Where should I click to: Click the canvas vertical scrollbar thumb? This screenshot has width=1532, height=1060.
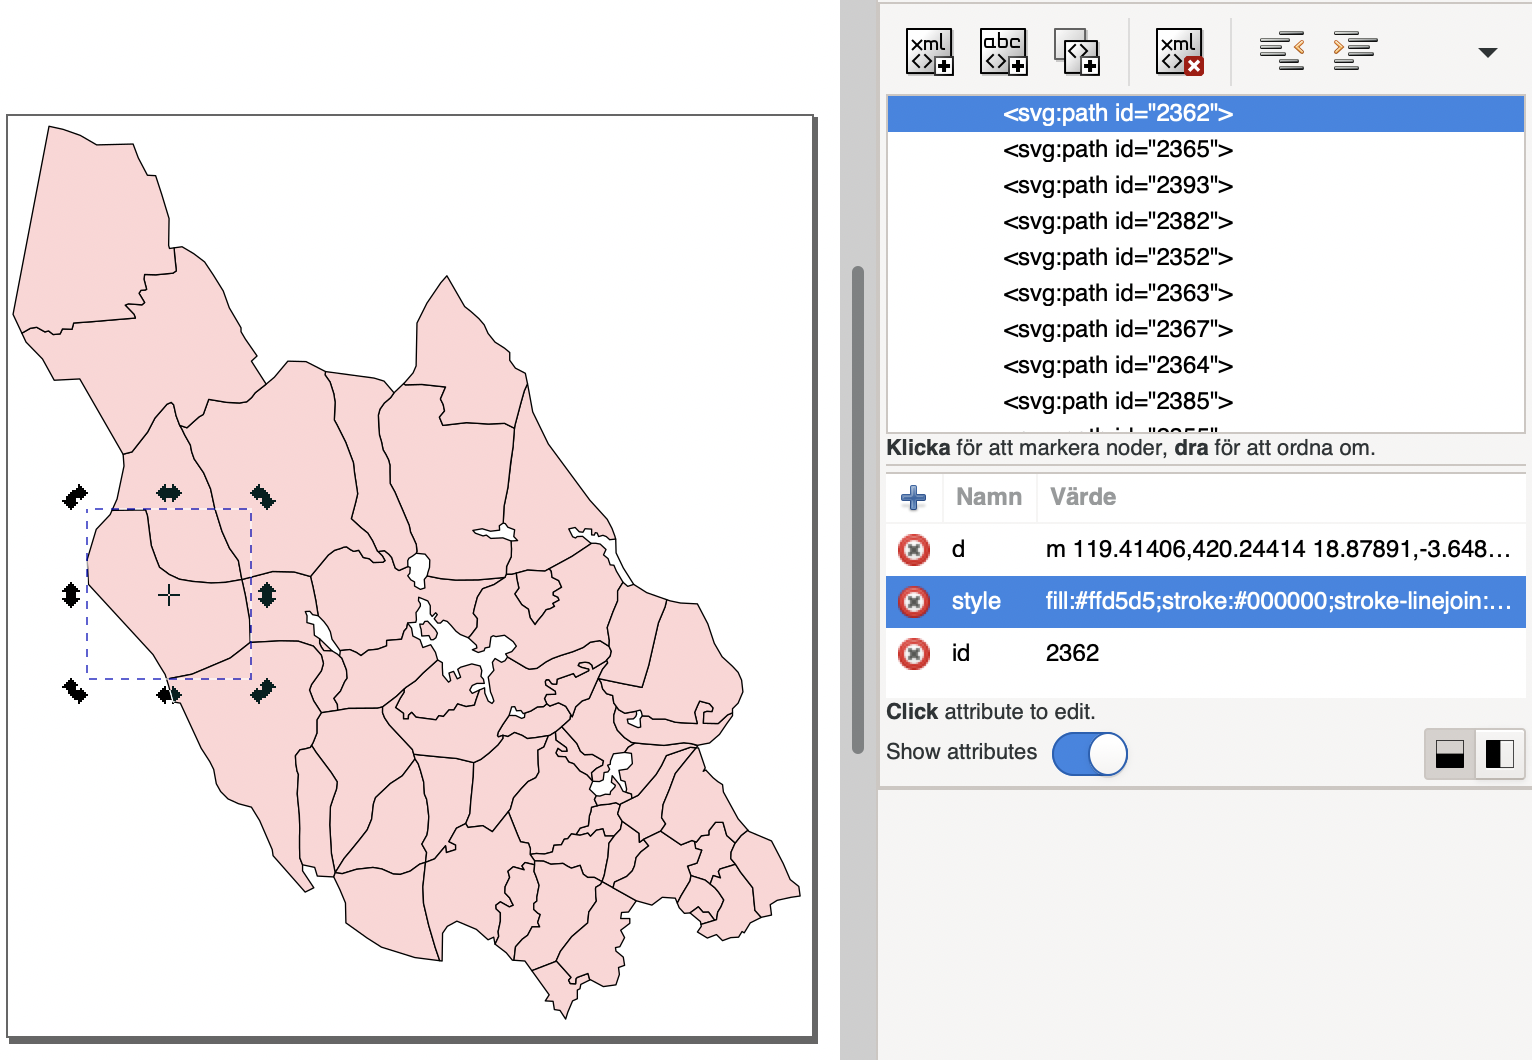857,510
